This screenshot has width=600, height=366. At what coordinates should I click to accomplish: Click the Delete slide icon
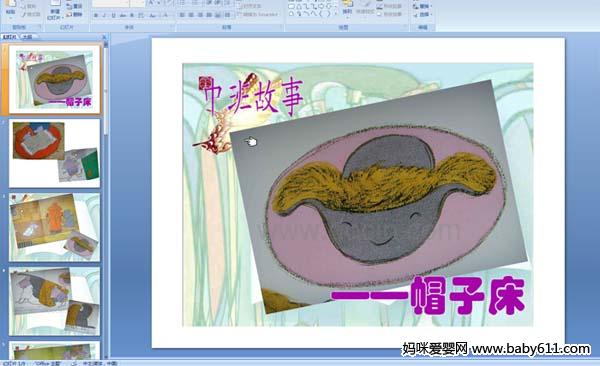69,15
